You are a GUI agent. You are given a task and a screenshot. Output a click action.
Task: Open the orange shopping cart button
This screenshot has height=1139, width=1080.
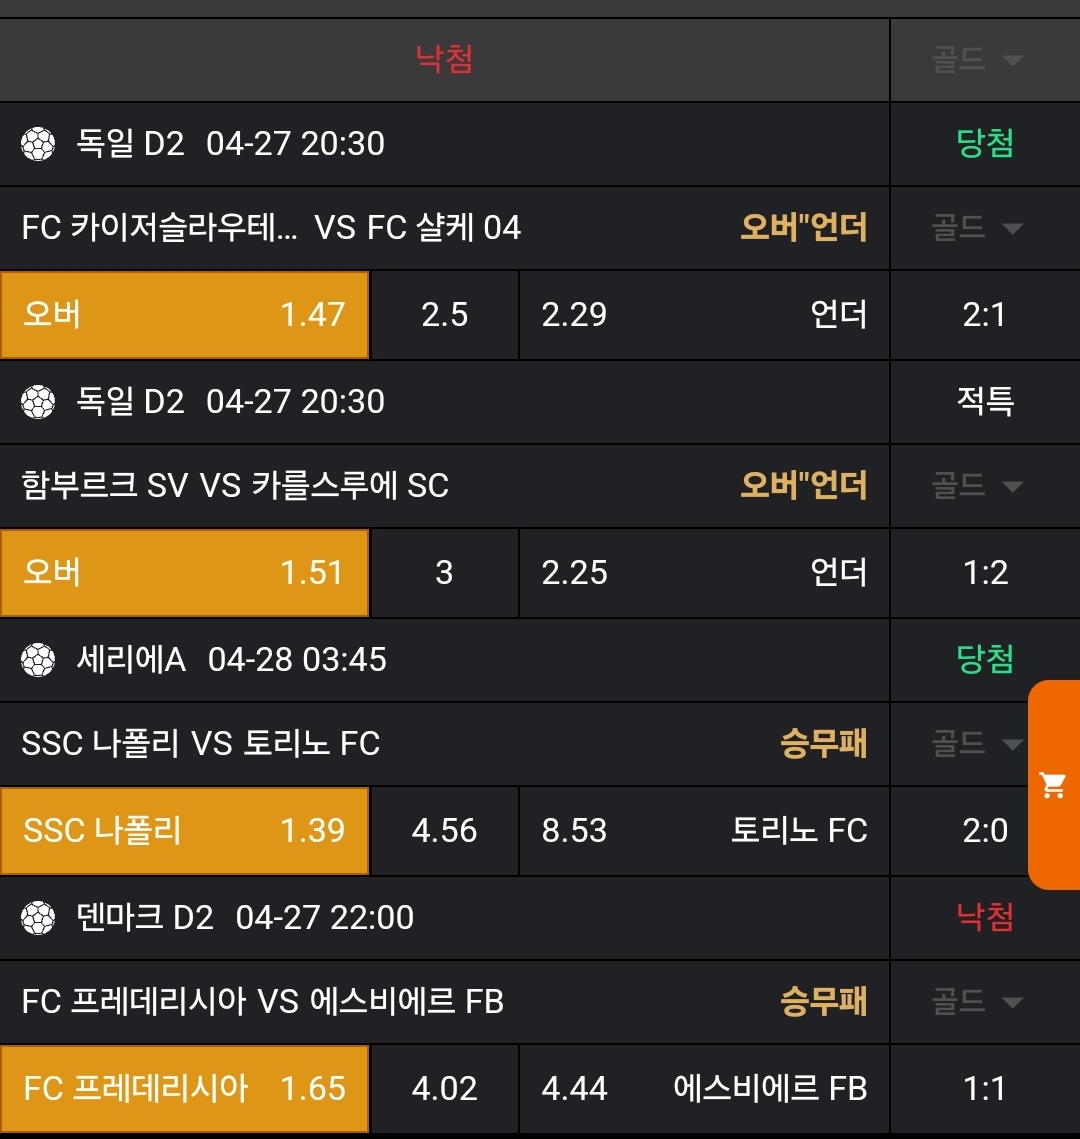point(1053,785)
